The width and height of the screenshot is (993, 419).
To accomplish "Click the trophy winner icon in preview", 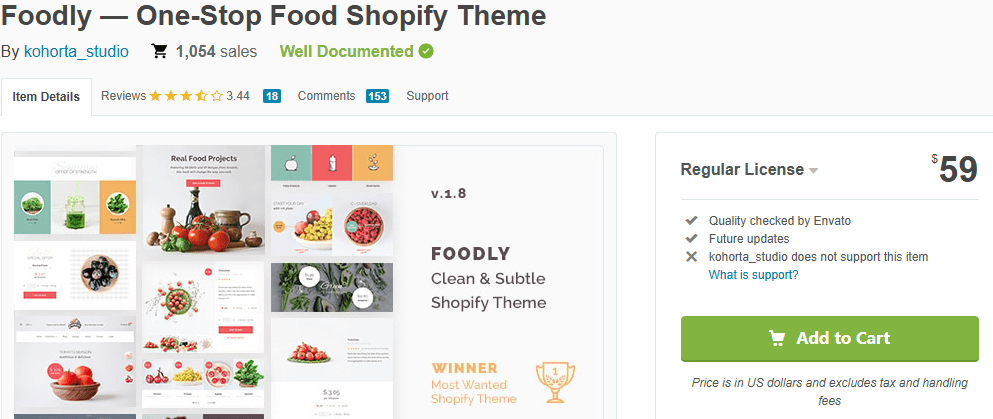I will (x=556, y=383).
